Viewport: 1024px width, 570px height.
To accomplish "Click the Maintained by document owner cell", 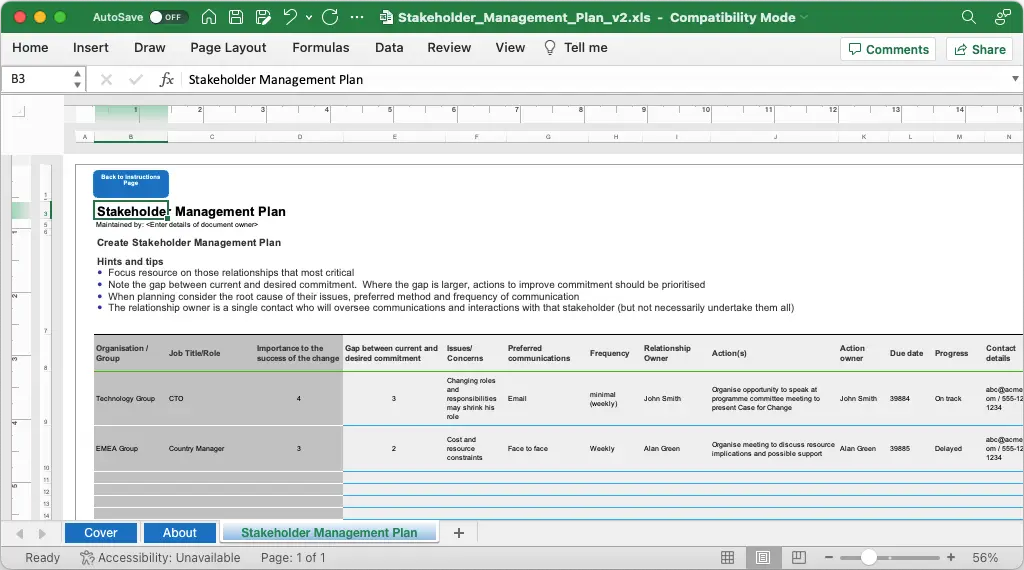I will click(x=177, y=225).
